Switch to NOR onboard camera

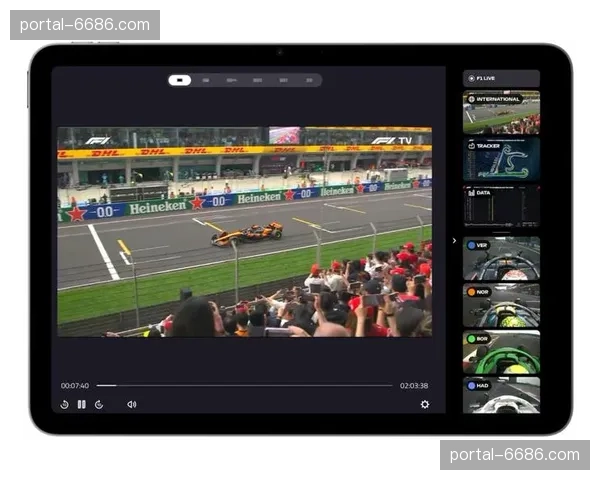click(x=501, y=305)
